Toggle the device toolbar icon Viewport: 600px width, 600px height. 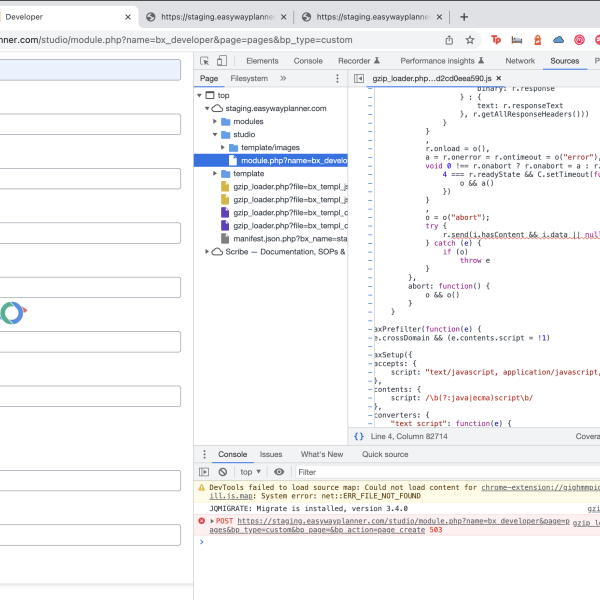pos(221,61)
